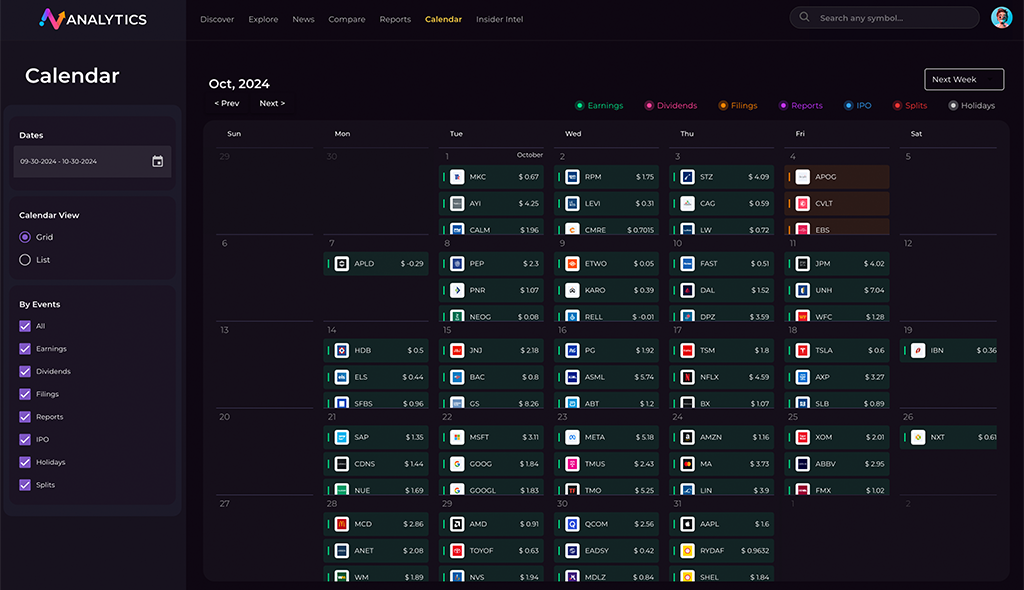Go to the News section
The image size is (1024, 590).
pyautogui.click(x=303, y=19)
